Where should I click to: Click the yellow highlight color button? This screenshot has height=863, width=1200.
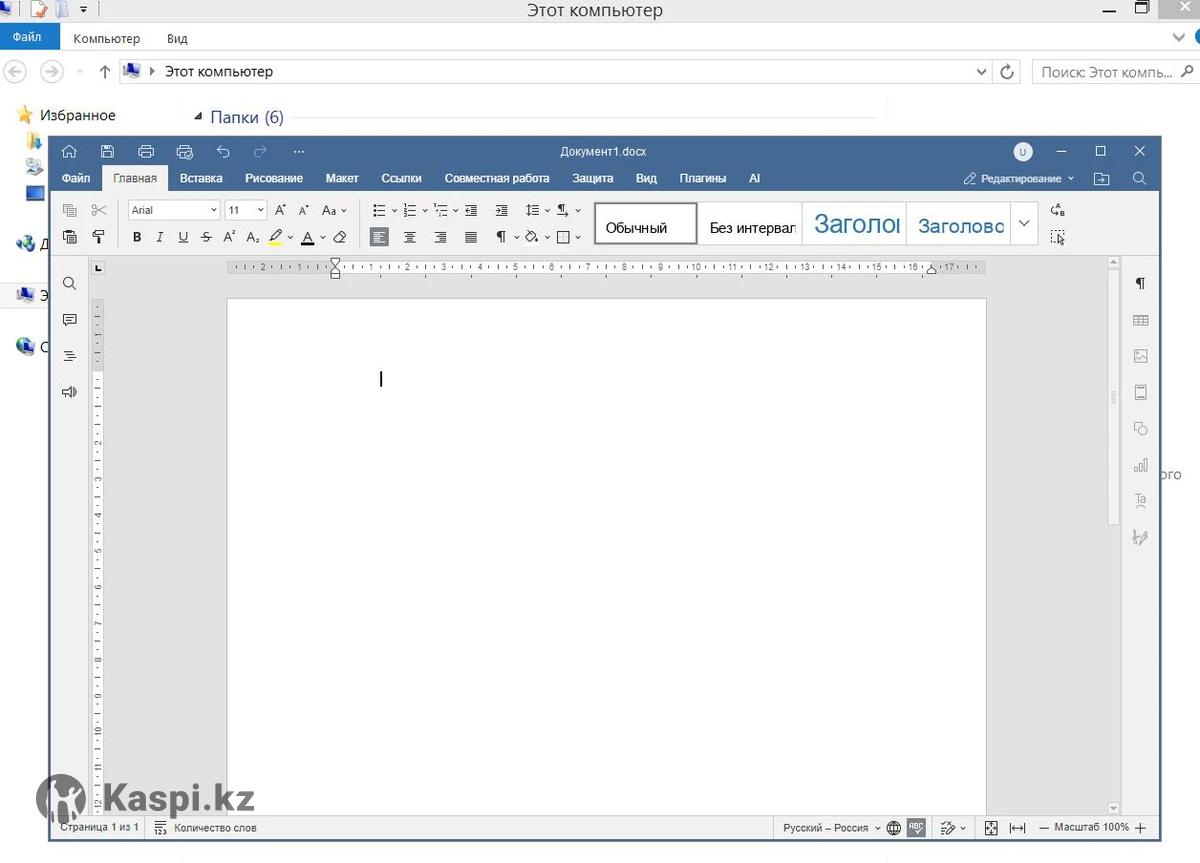pyautogui.click(x=276, y=237)
